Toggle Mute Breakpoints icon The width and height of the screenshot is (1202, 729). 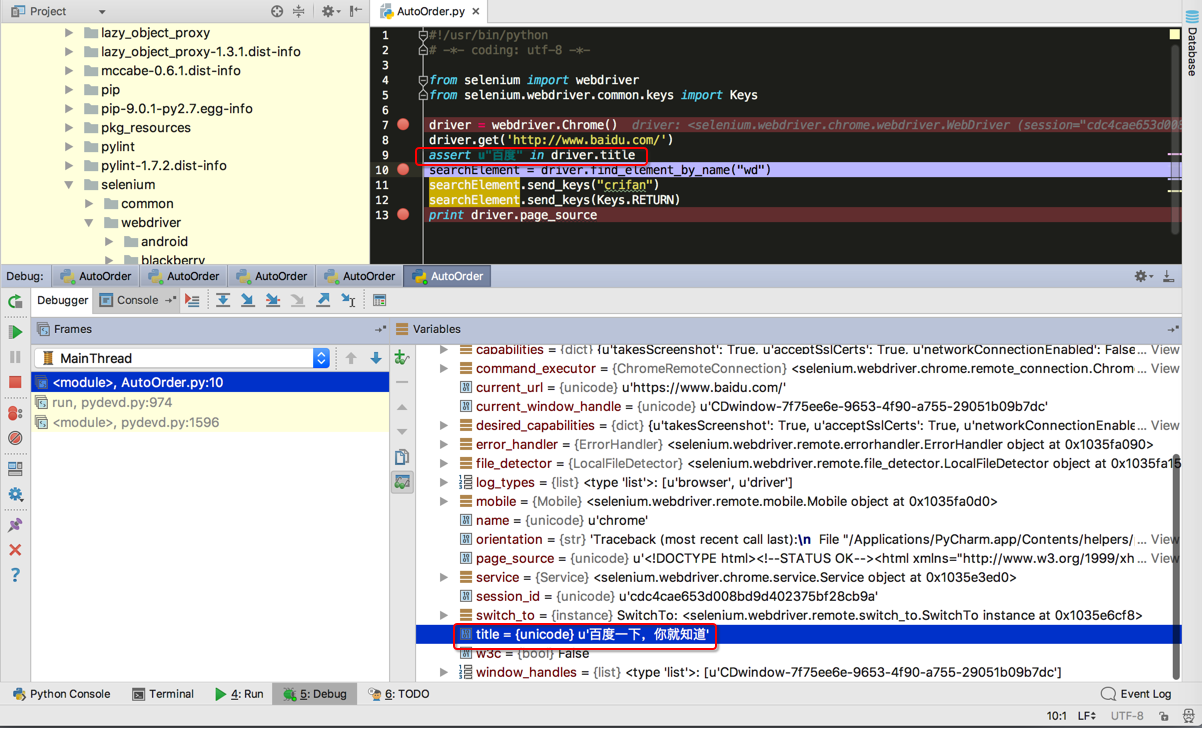tap(15, 438)
